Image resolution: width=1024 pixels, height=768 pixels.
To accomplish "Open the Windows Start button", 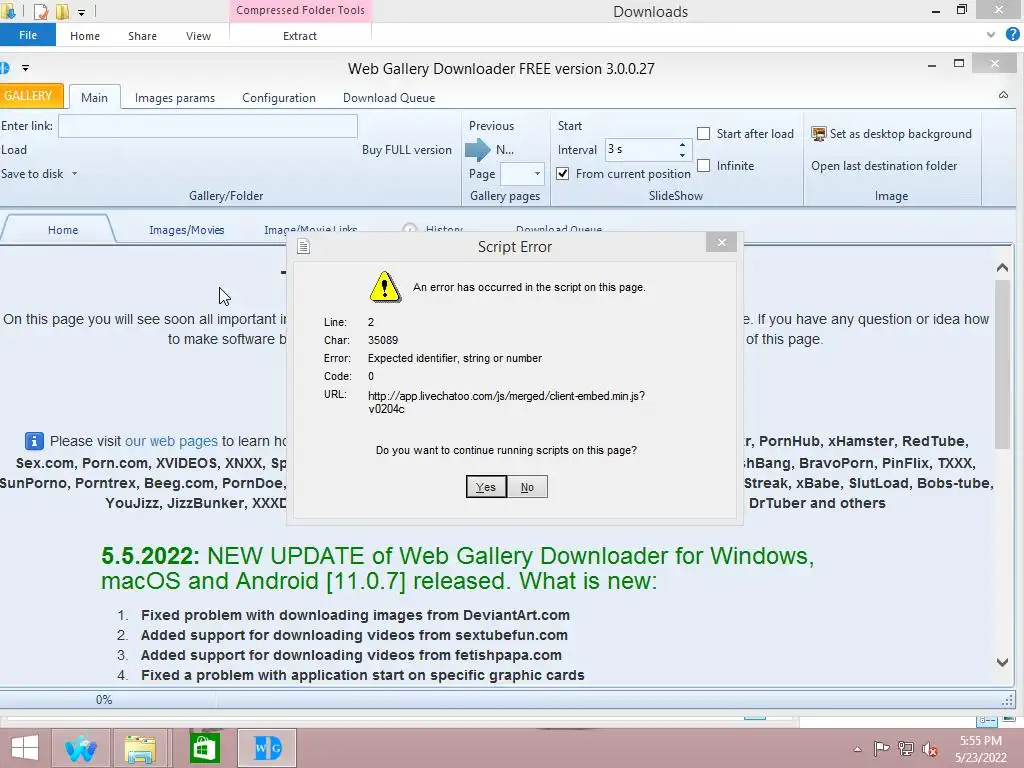I will [x=25, y=748].
